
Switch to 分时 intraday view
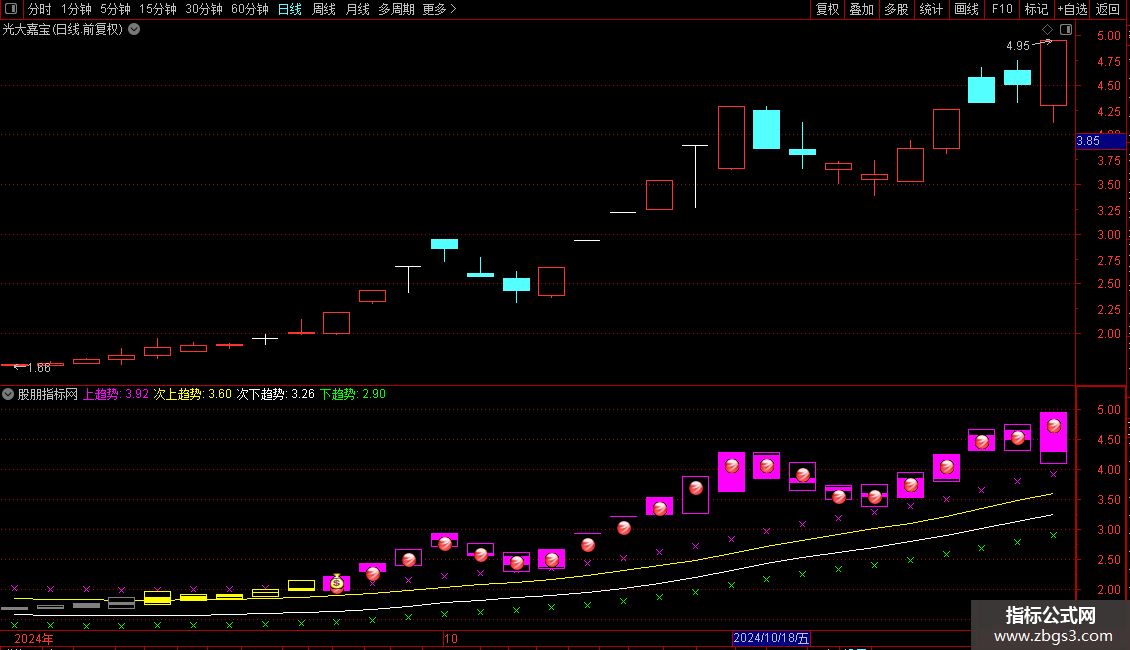(40, 9)
